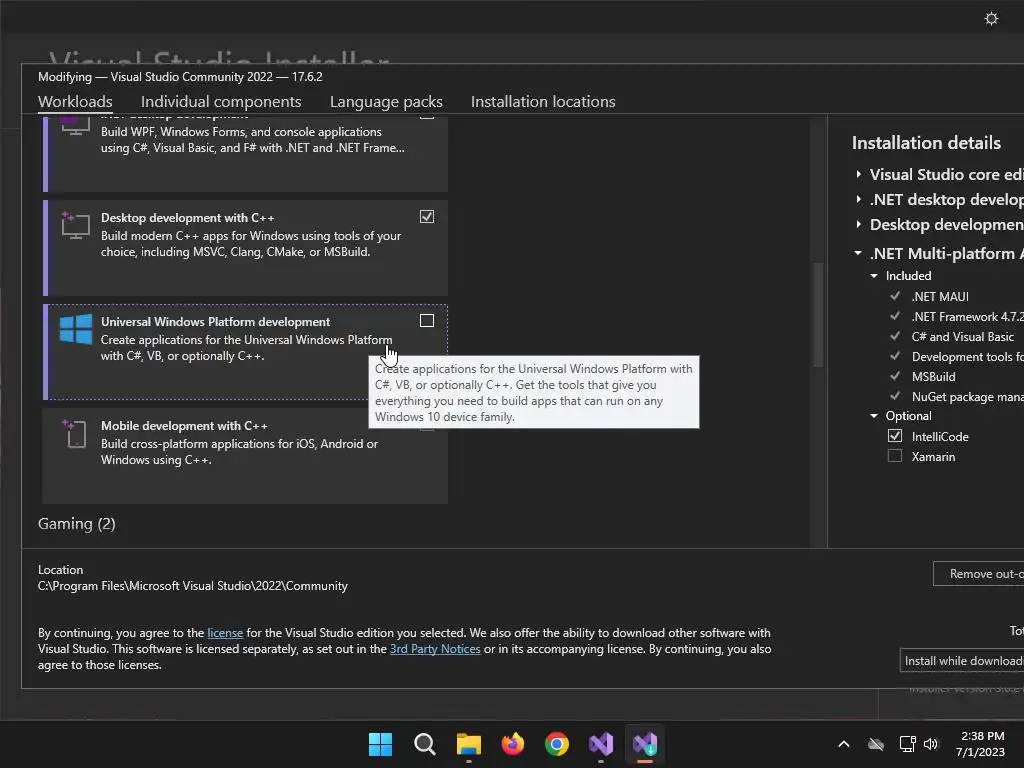This screenshot has height=768, width=1024.
Task: Open network settings tray icon
Action: point(907,744)
